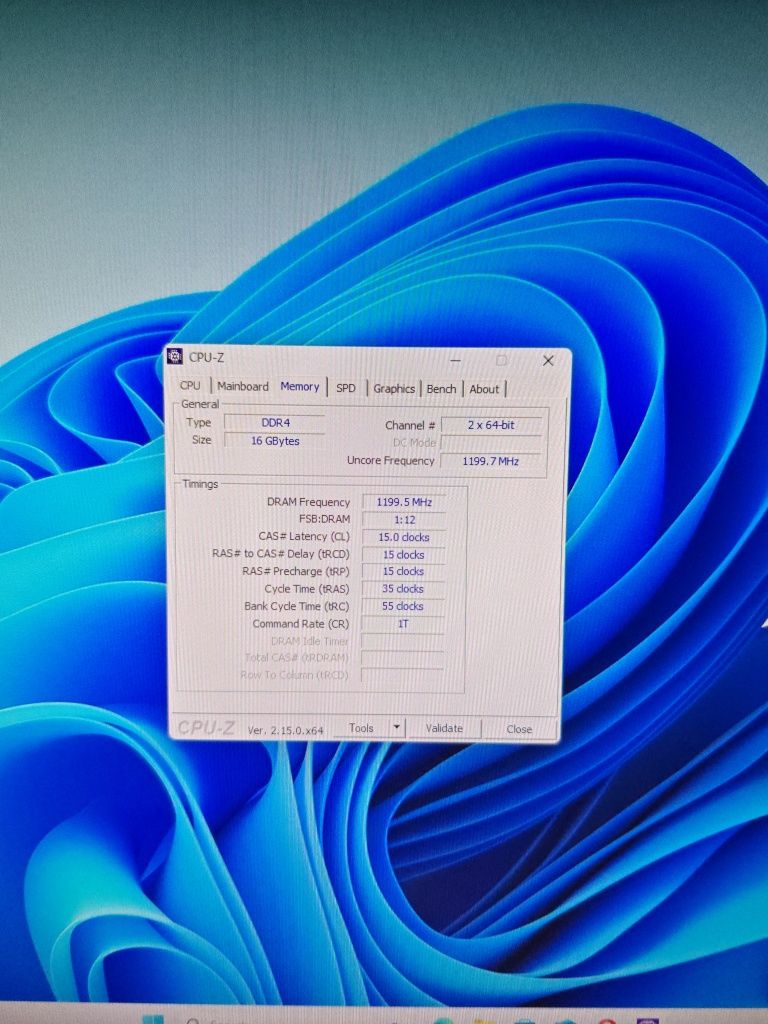The width and height of the screenshot is (768, 1024).
Task: Click the Uncore Frequency 1199.7 MHz value
Action: tap(491, 461)
